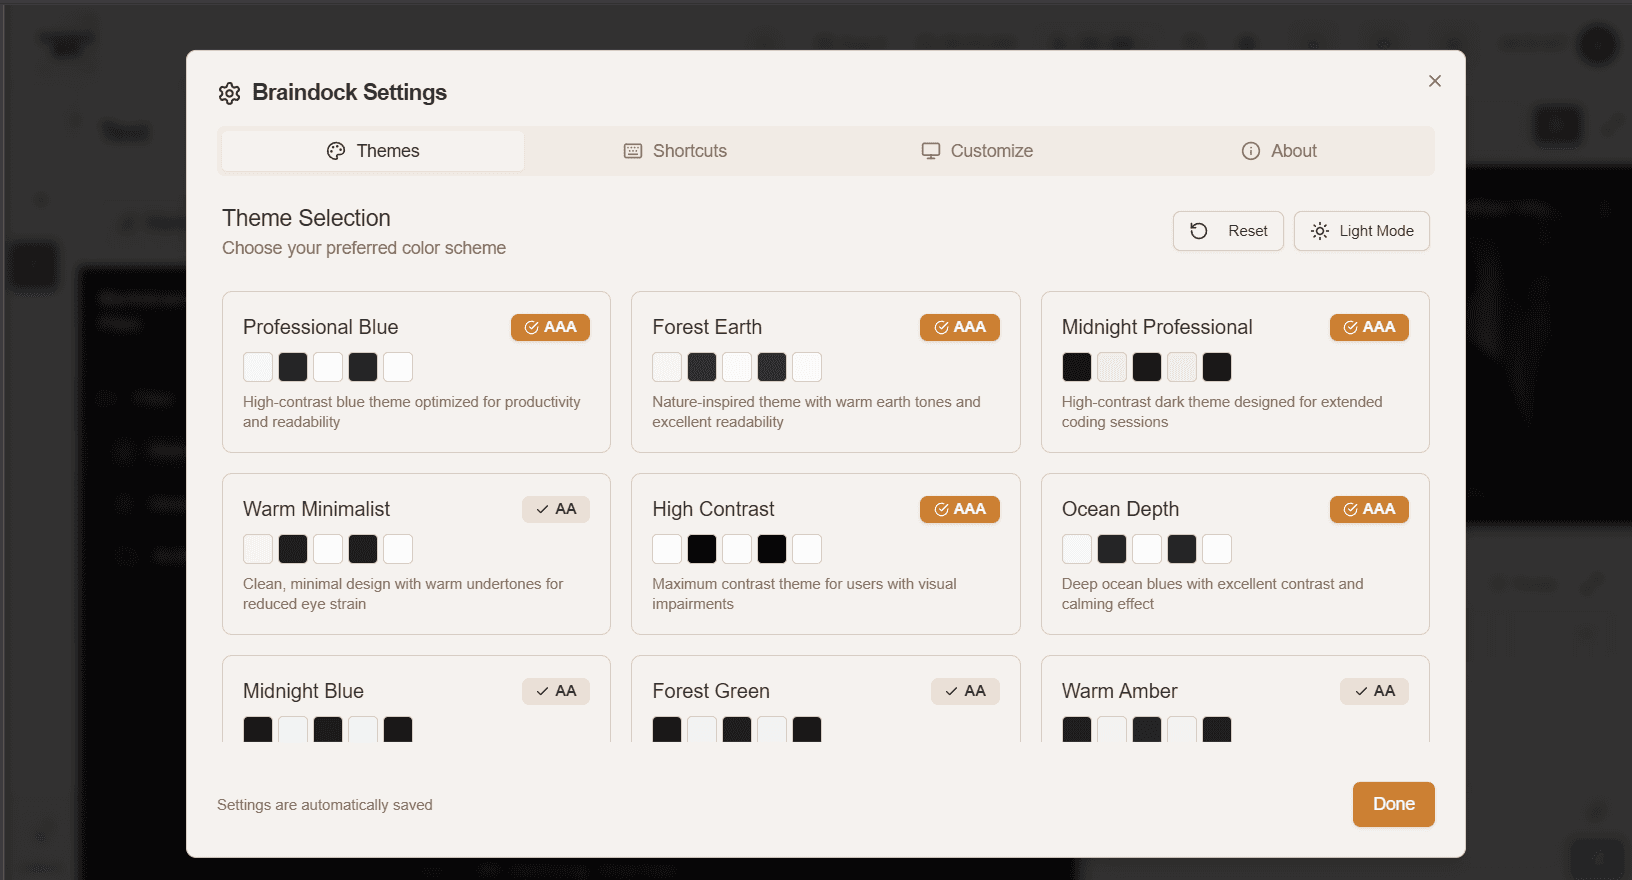Viewport: 1632px width, 880px height.
Task: Toggle Light Mode
Action: point(1361,231)
